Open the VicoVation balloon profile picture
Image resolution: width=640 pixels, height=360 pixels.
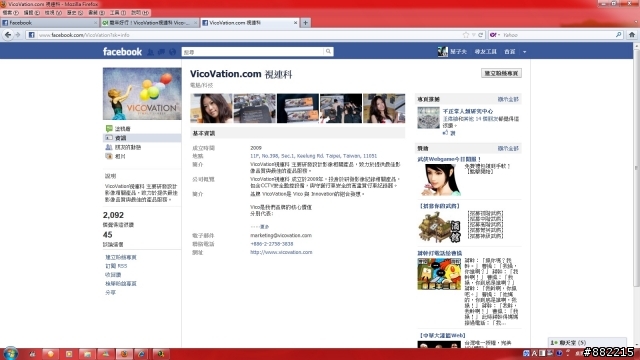[142, 93]
